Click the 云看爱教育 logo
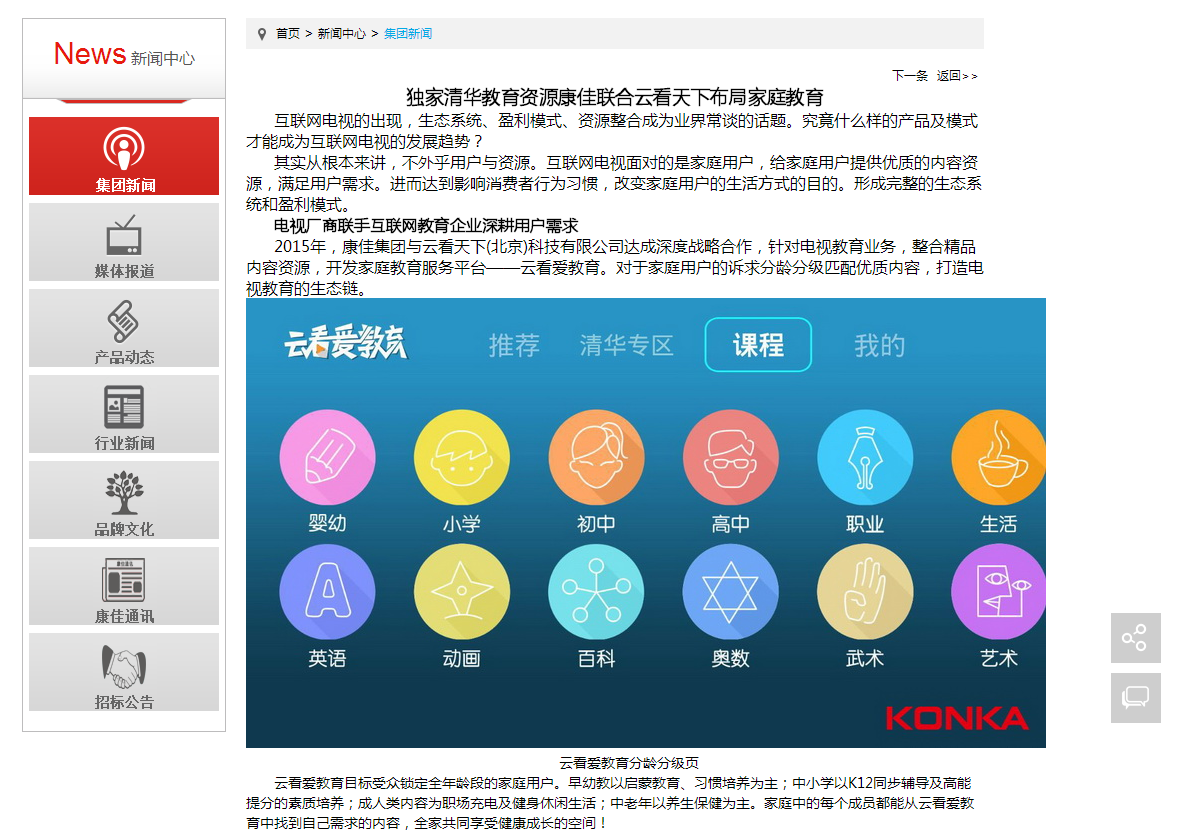Image resolution: width=1202 pixels, height=836 pixels. (346, 343)
